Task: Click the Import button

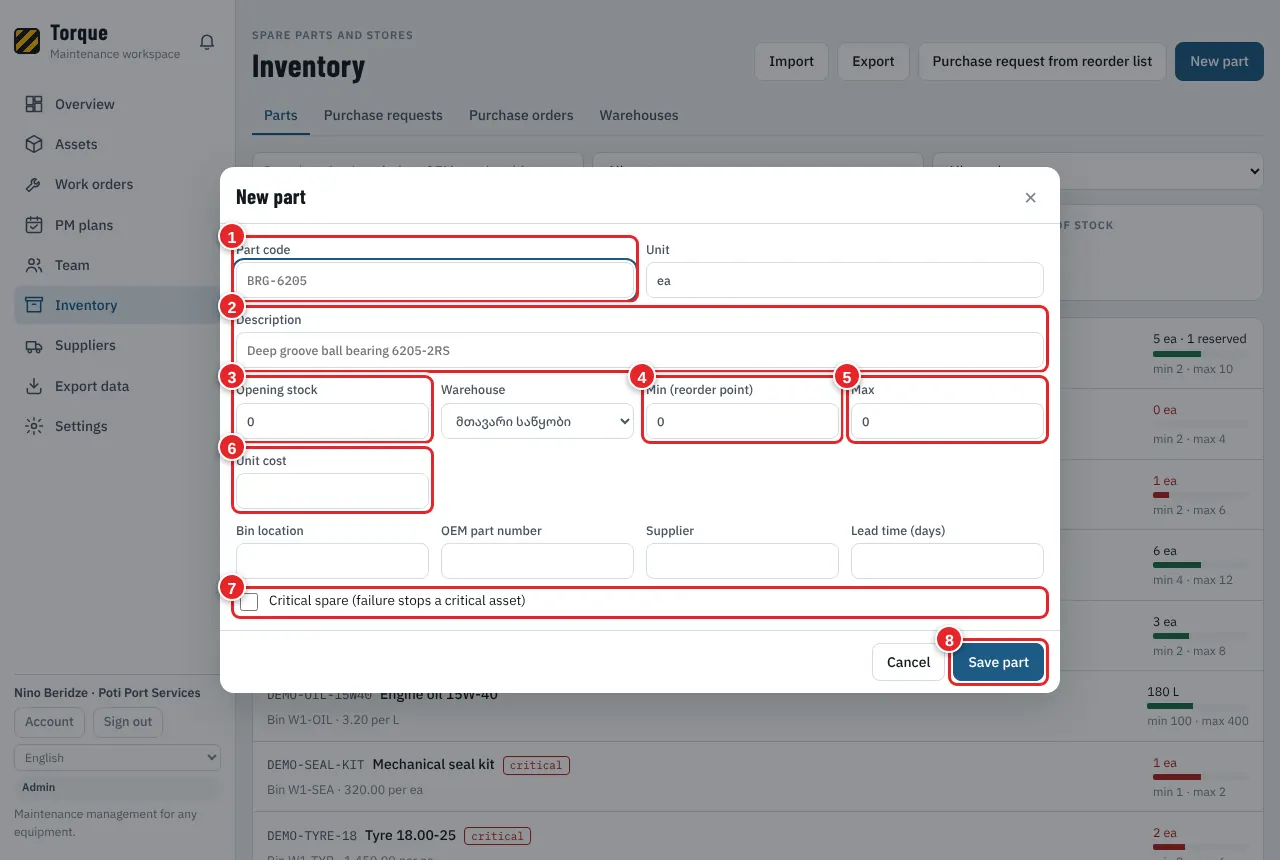Action: coord(791,61)
